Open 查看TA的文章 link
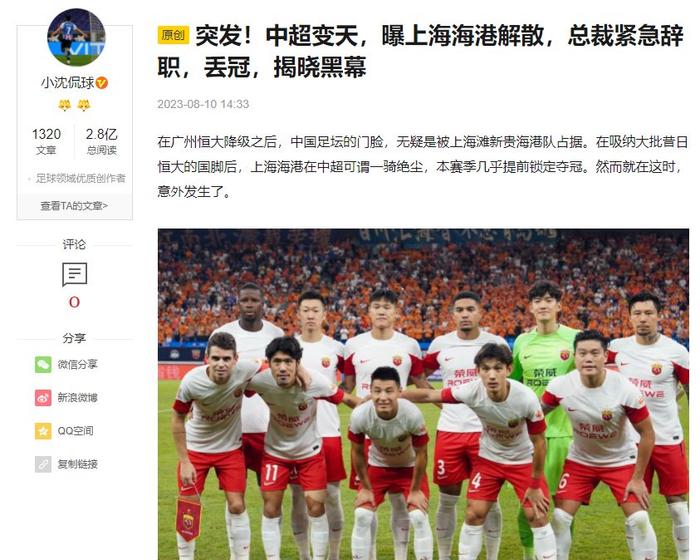700x560 pixels. (74, 206)
